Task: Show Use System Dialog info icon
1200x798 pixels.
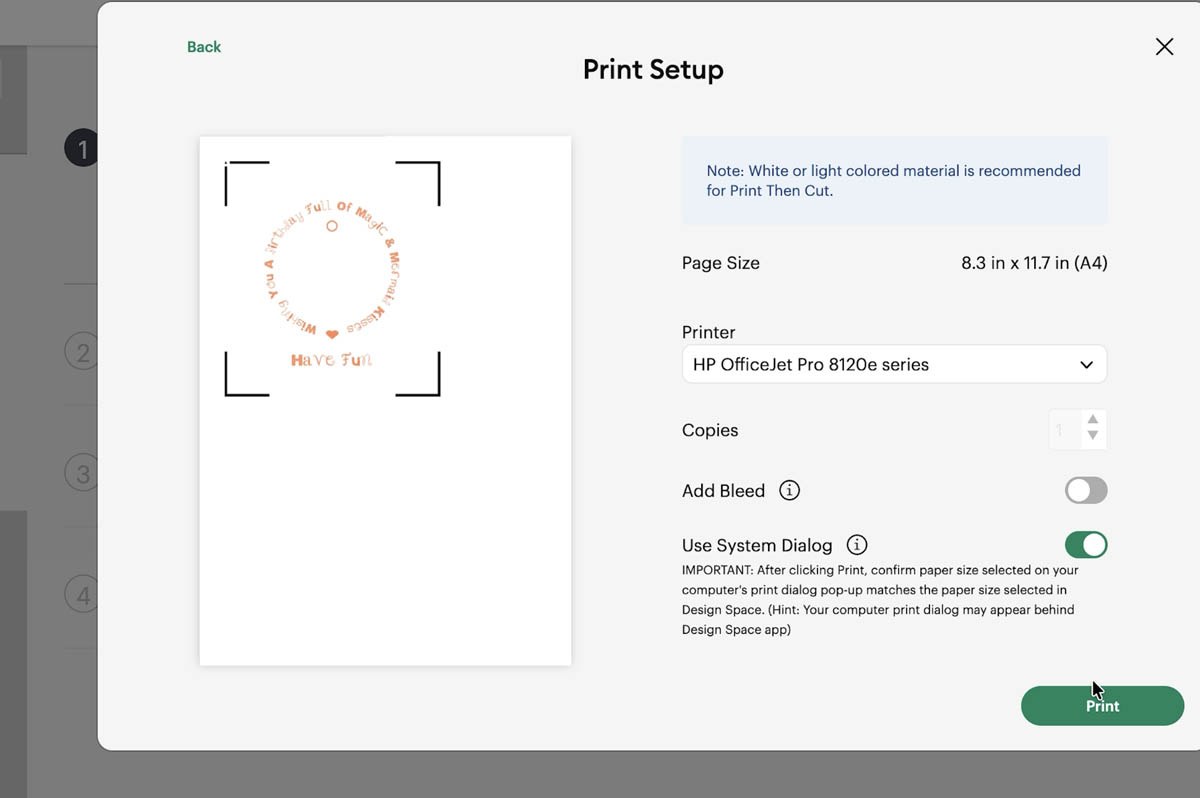Action: (x=857, y=545)
